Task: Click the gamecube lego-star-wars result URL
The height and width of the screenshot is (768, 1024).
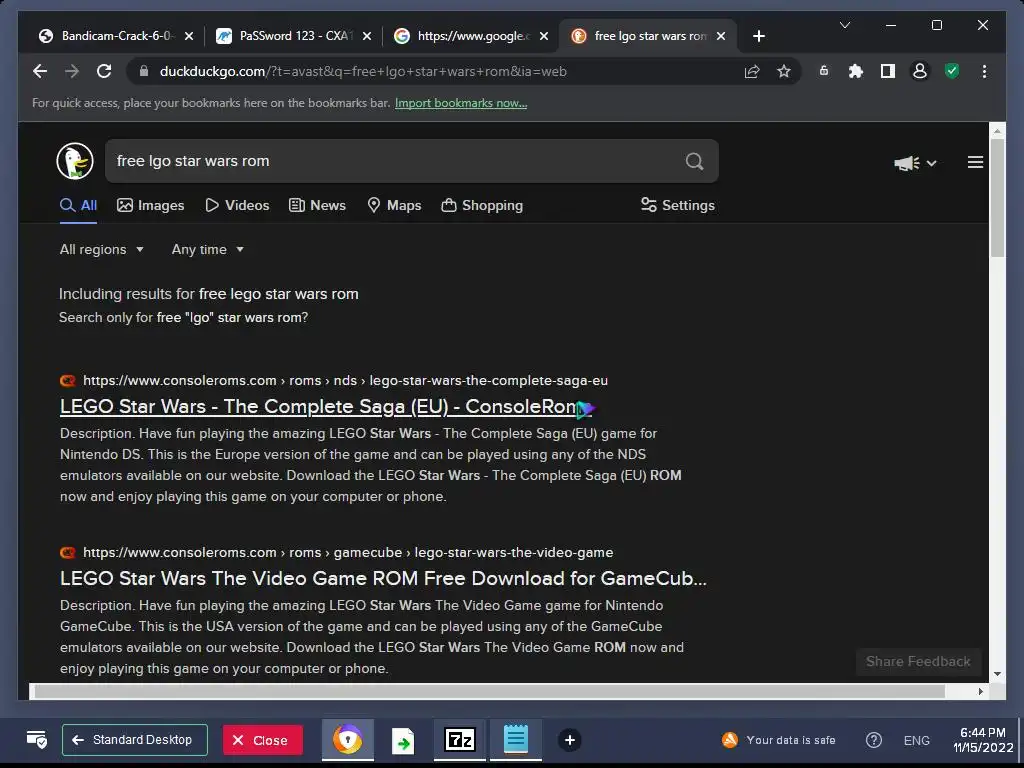Action: pyautogui.click(x=348, y=552)
